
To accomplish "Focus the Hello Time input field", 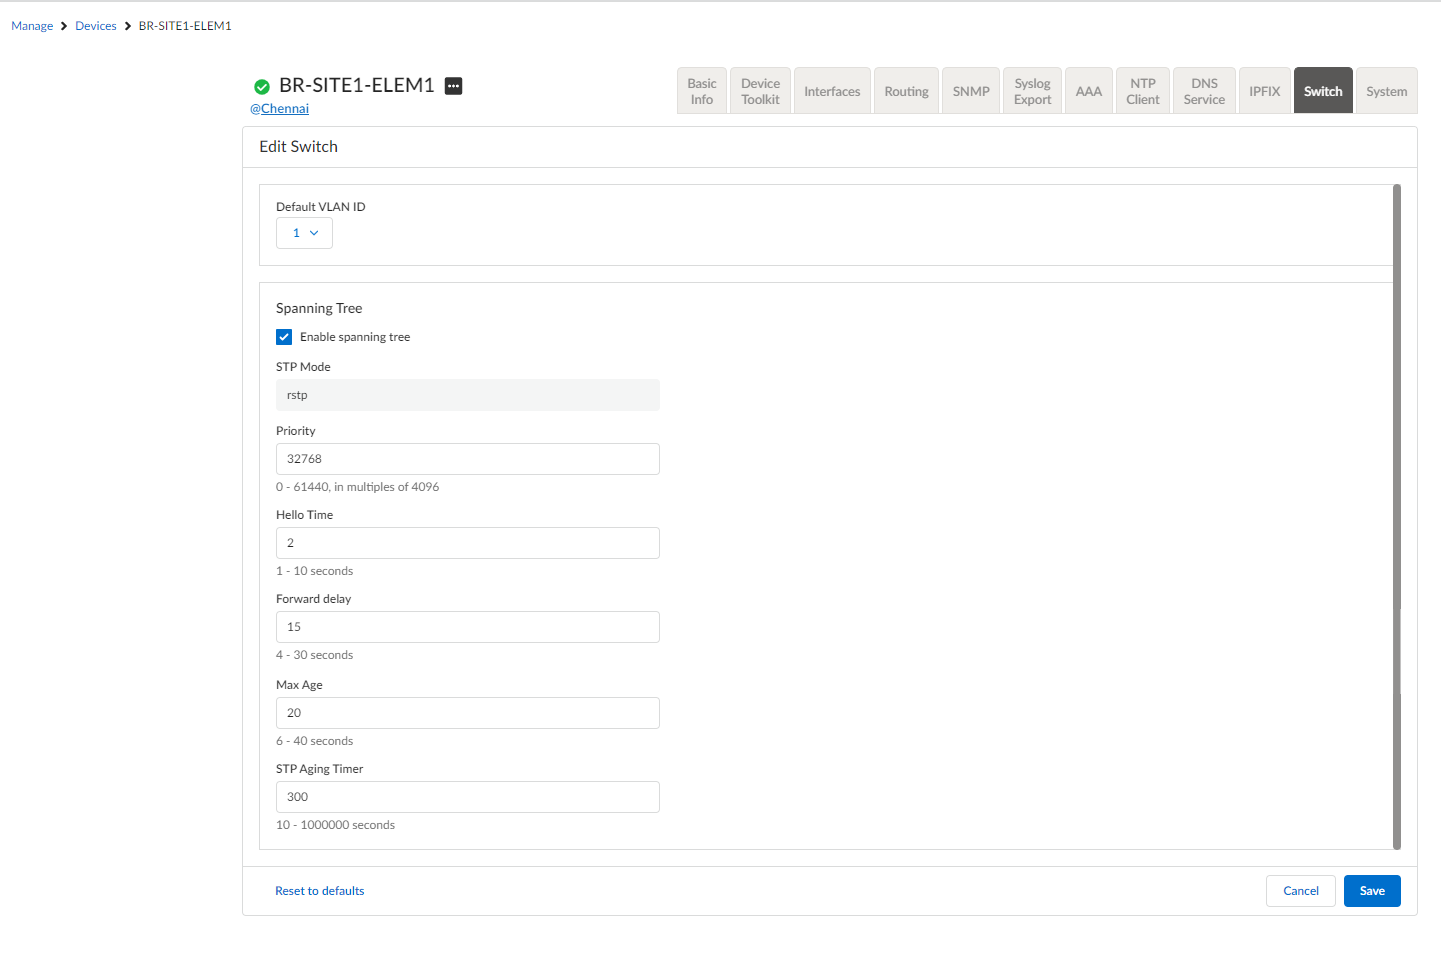I will [467, 543].
